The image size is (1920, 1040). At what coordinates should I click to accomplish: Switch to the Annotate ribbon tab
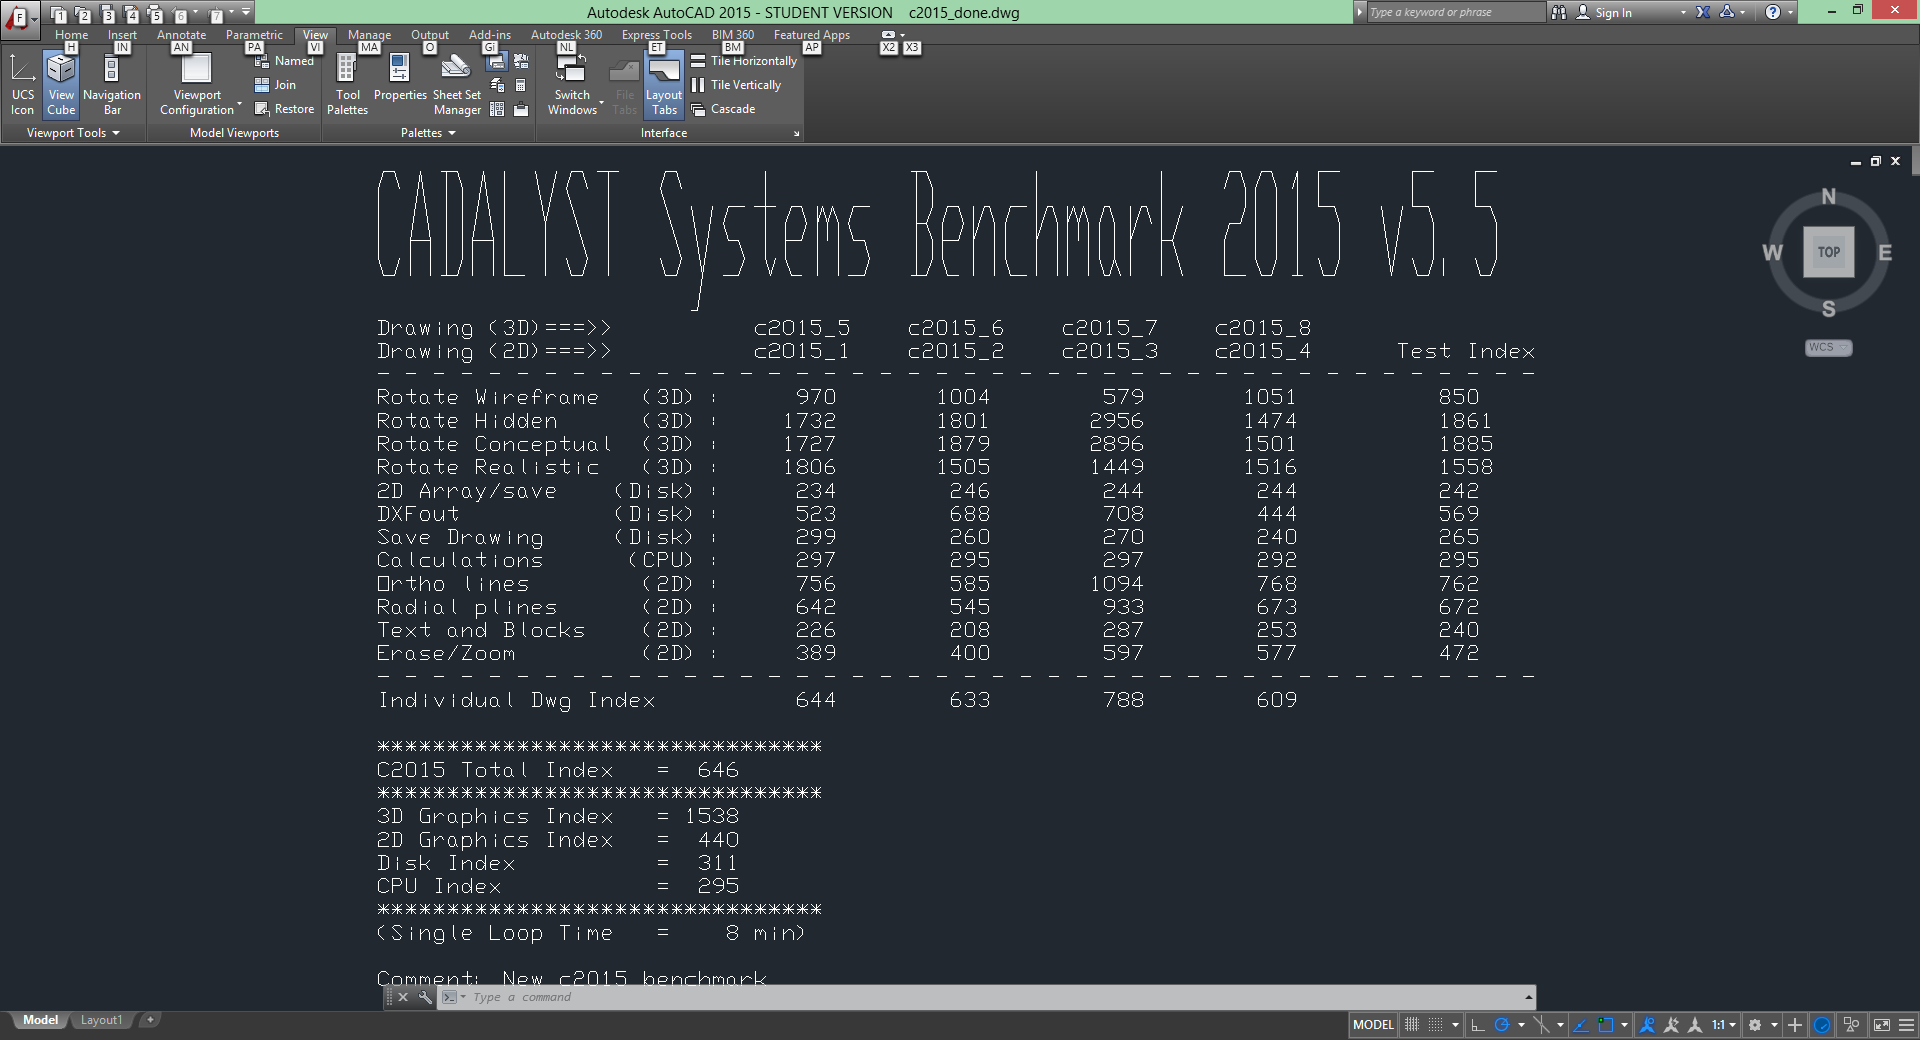[x=181, y=35]
